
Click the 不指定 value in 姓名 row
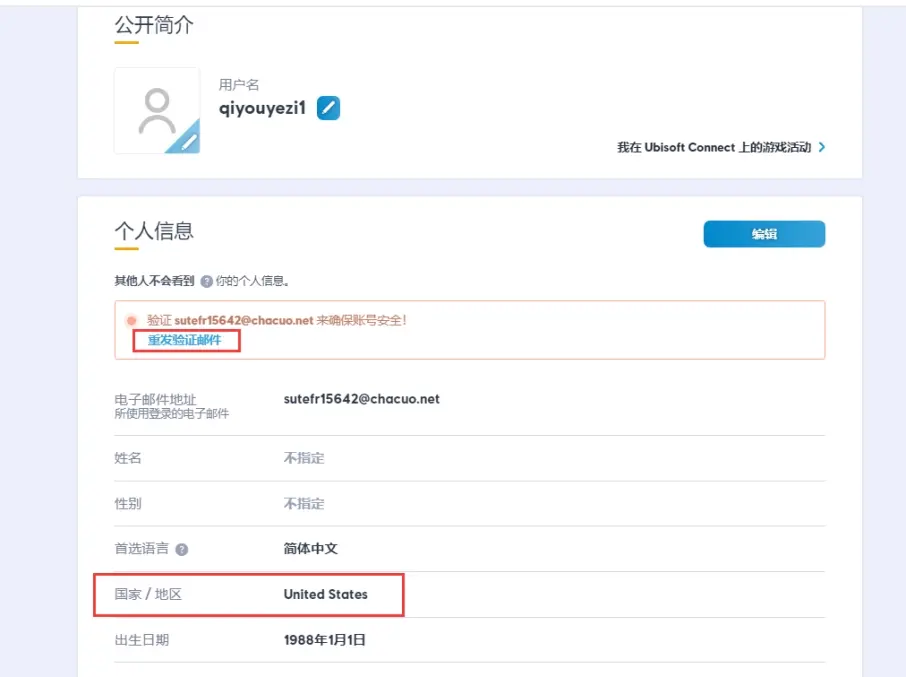click(x=304, y=458)
